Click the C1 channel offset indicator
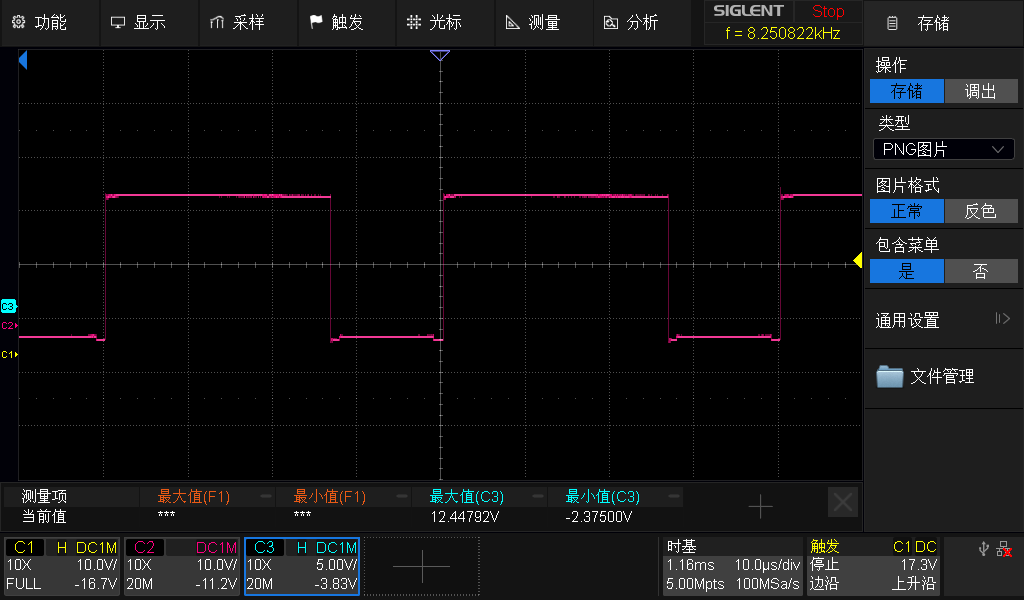The height and width of the screenshot is (600, 1024). [x=8, y=355]
